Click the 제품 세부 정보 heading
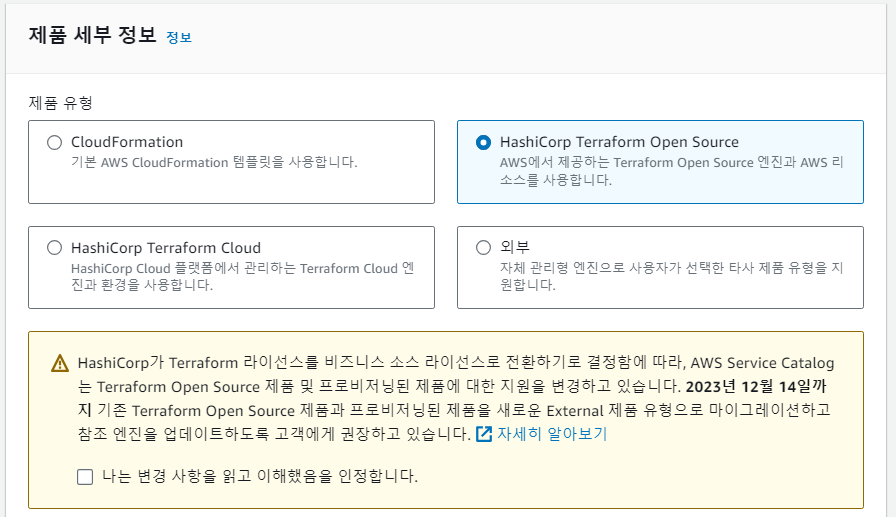 click(93, 35)
